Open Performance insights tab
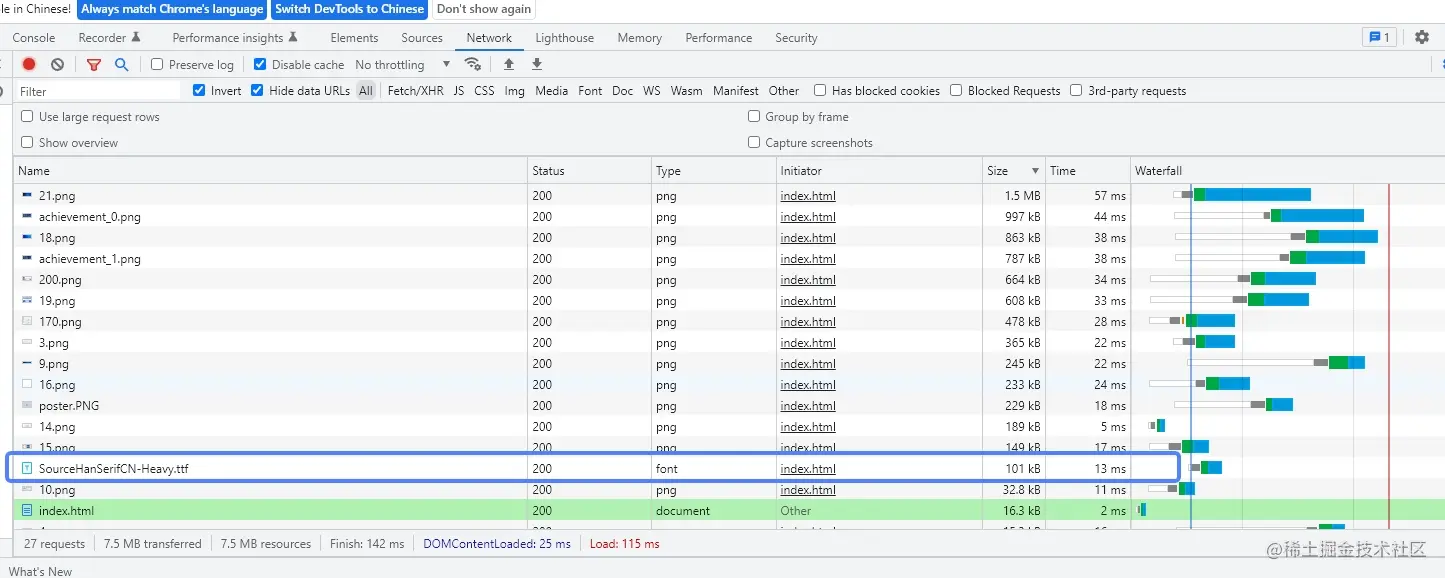This screenshot has height=578, width=1445. (235, 37)
